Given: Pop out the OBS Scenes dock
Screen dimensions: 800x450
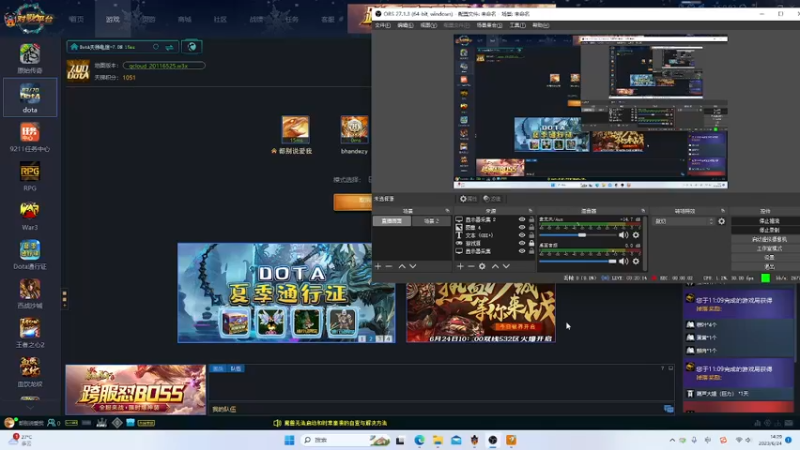Looking at the screenshot, I should 447,211.
